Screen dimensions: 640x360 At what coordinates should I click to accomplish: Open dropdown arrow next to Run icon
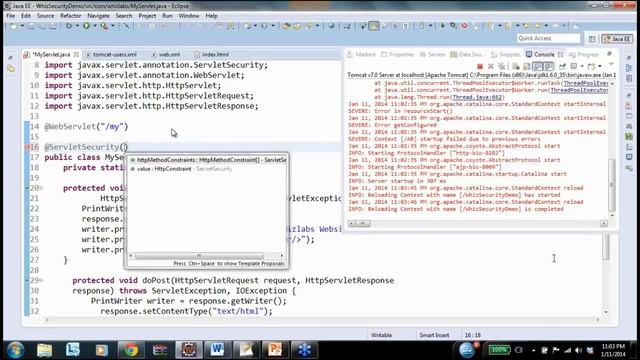click(95, 26)
